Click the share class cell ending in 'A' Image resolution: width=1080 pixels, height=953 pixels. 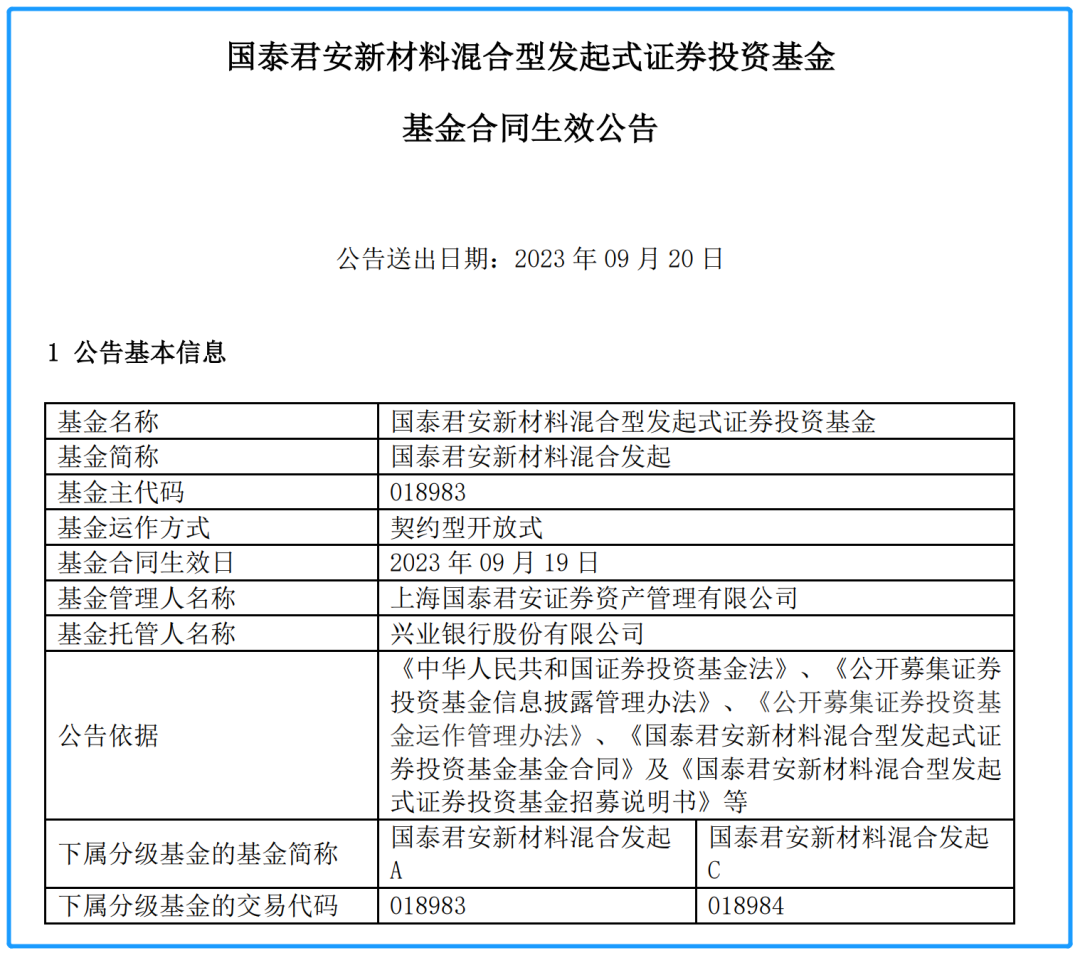click(x=537, y=854)
